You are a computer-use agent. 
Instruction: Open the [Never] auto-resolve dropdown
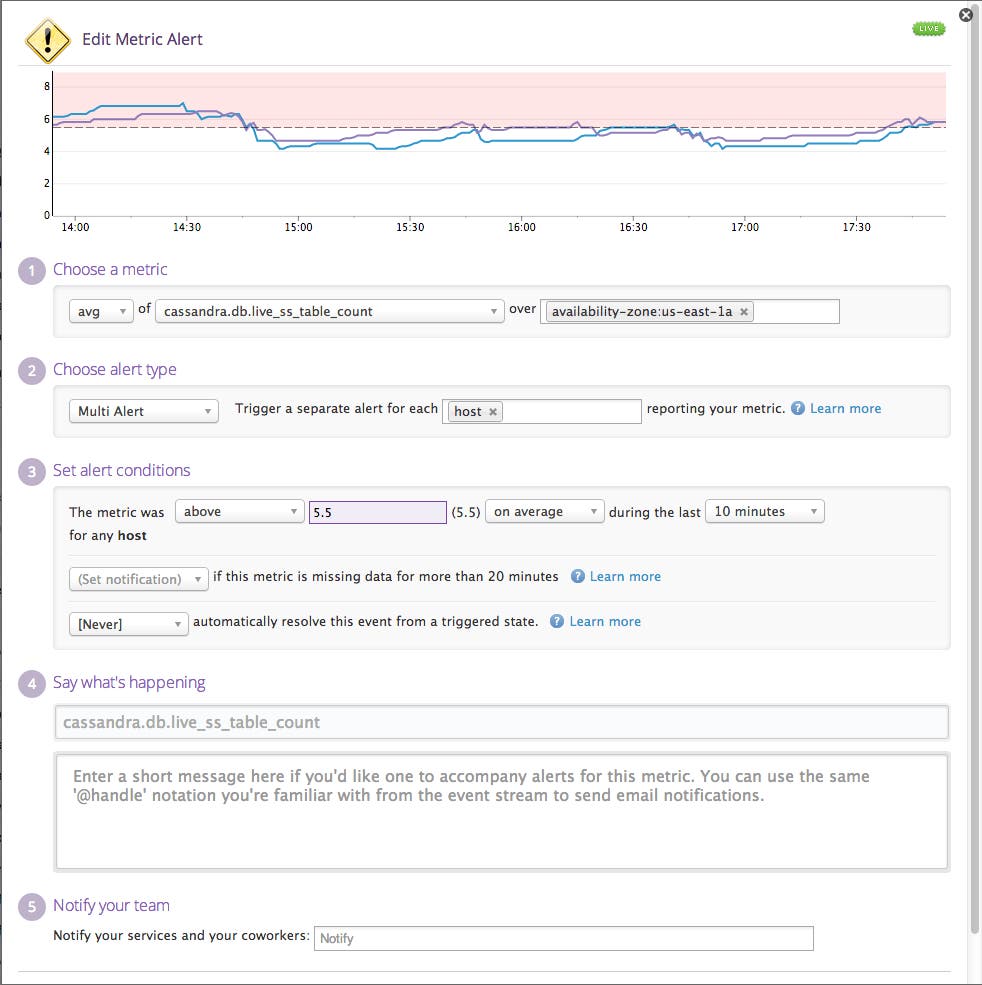coord(128,623)
